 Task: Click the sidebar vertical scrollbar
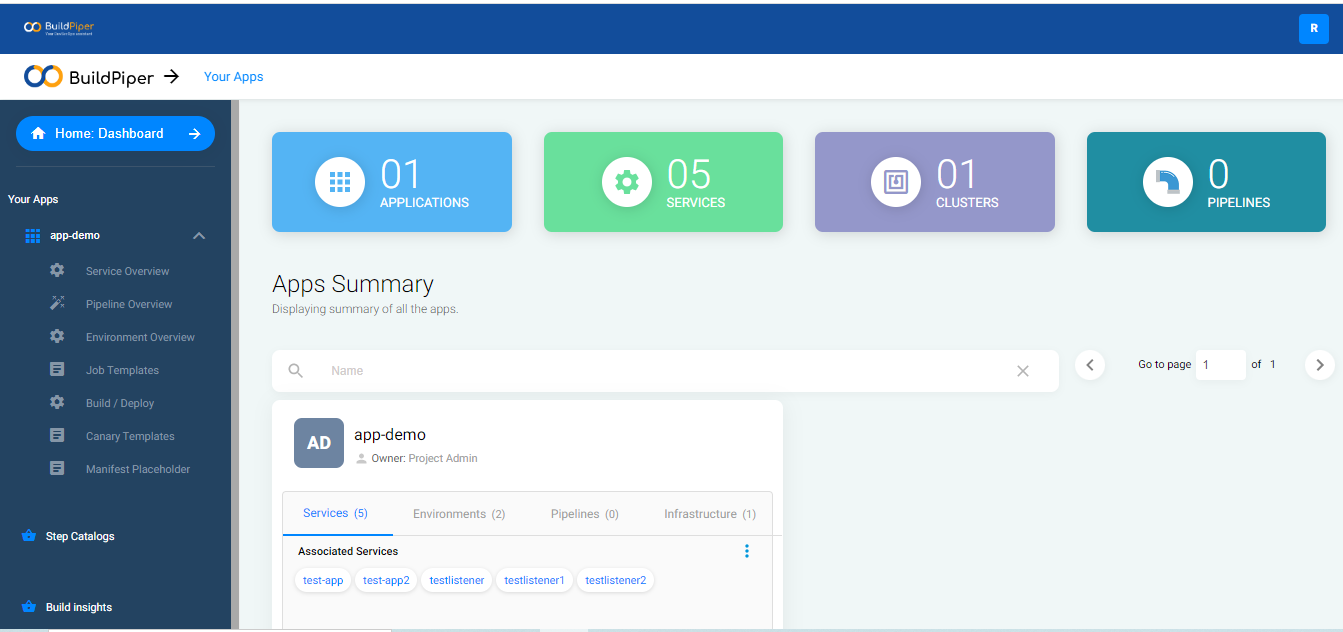point(235,365)
